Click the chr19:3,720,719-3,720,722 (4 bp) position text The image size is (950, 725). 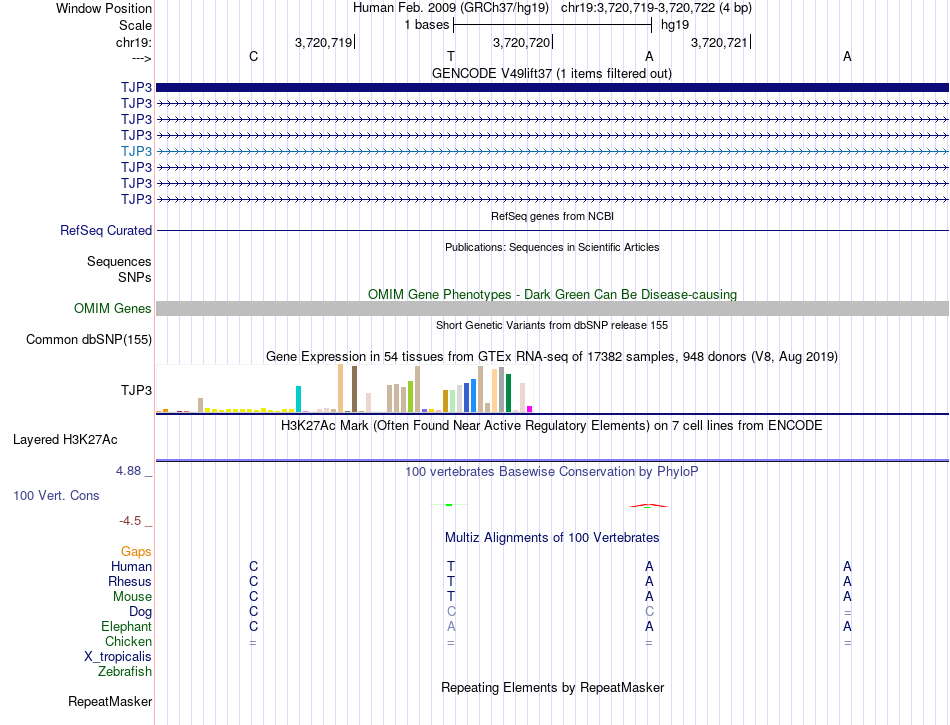(656, 8)
